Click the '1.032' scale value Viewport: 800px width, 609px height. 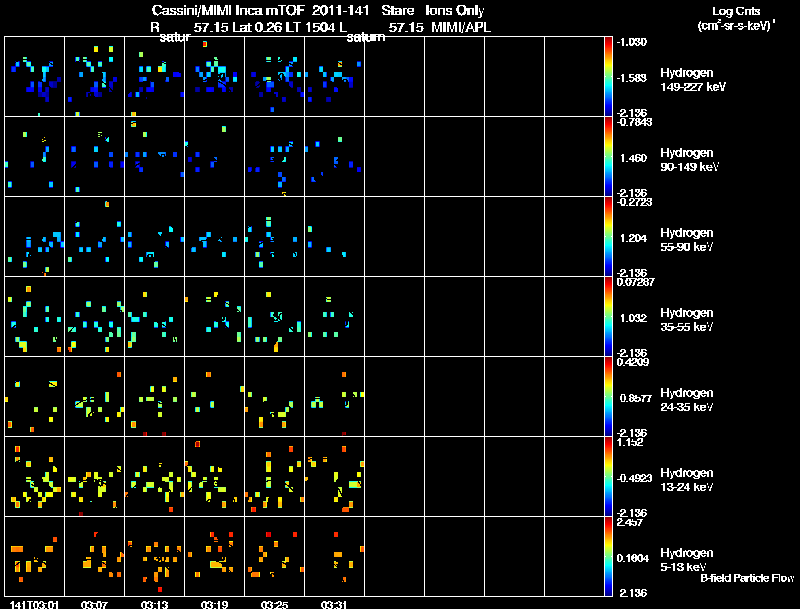tap(633, 318)
